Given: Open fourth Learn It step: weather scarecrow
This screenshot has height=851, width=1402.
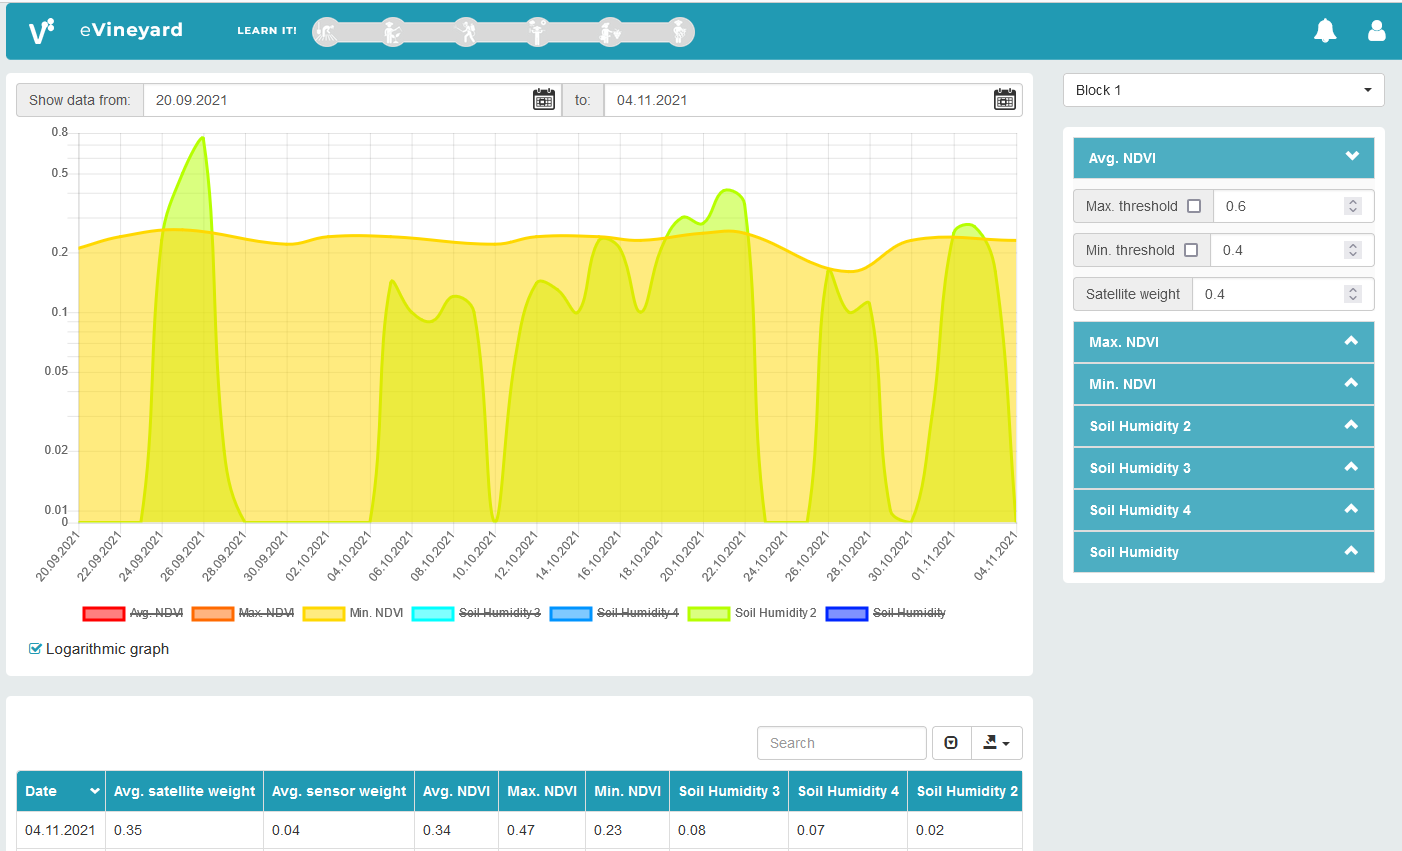Looking at the screenshot, I should pos(538,32).
